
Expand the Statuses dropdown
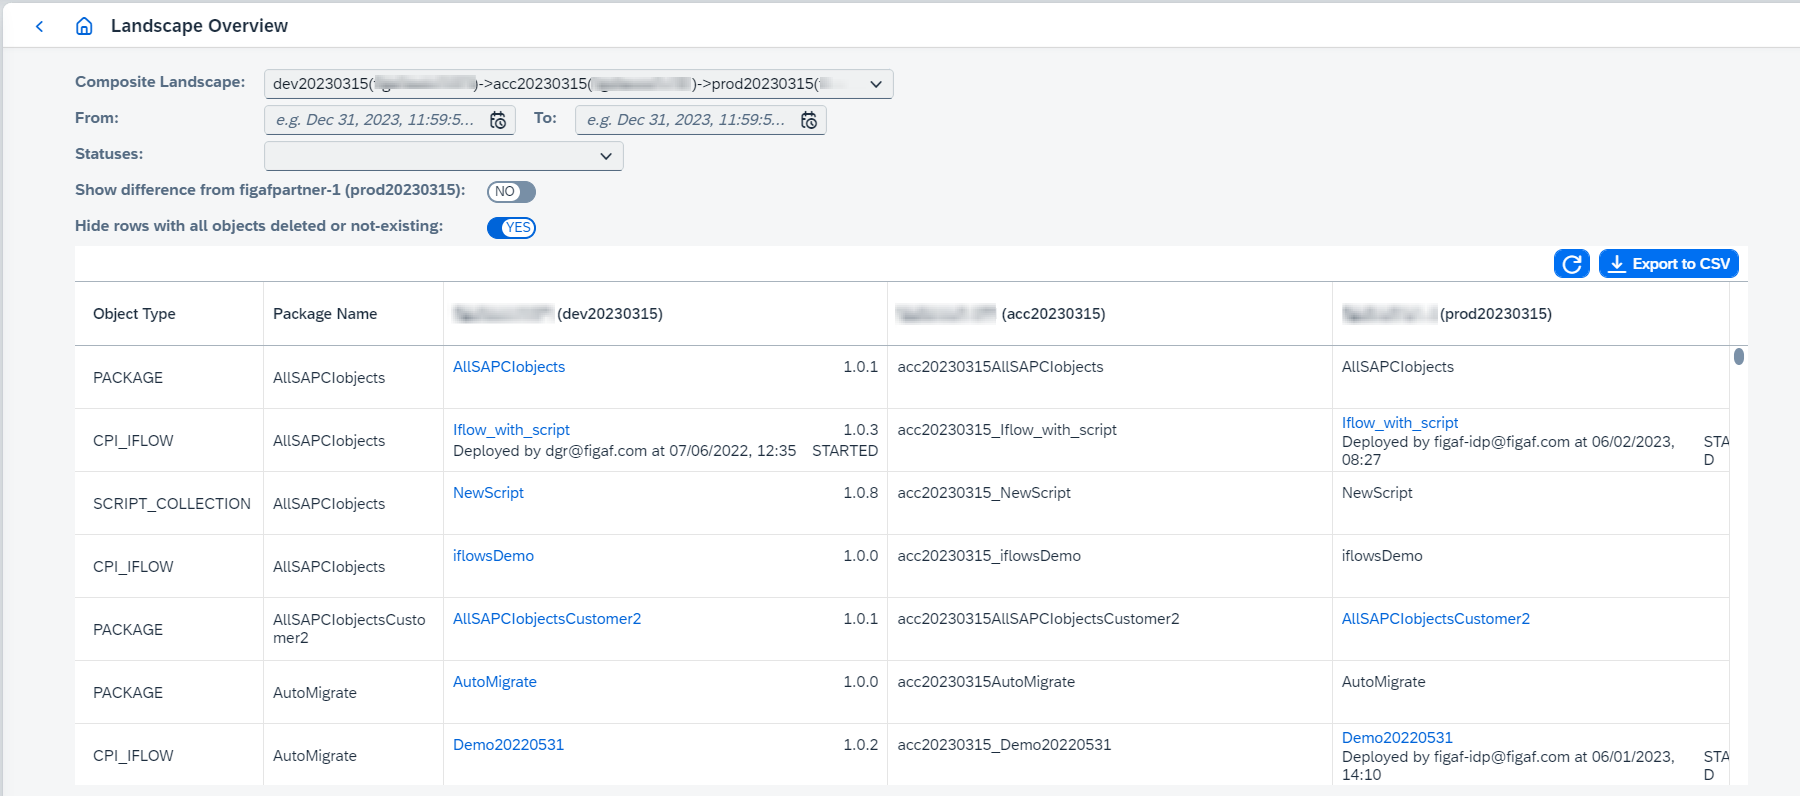click(x=606, y=156)
